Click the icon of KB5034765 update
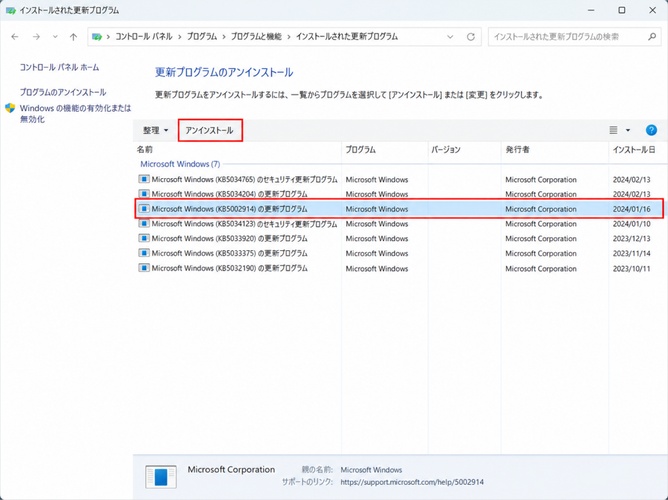Screen dimensions: 668x500 [144, 179]
